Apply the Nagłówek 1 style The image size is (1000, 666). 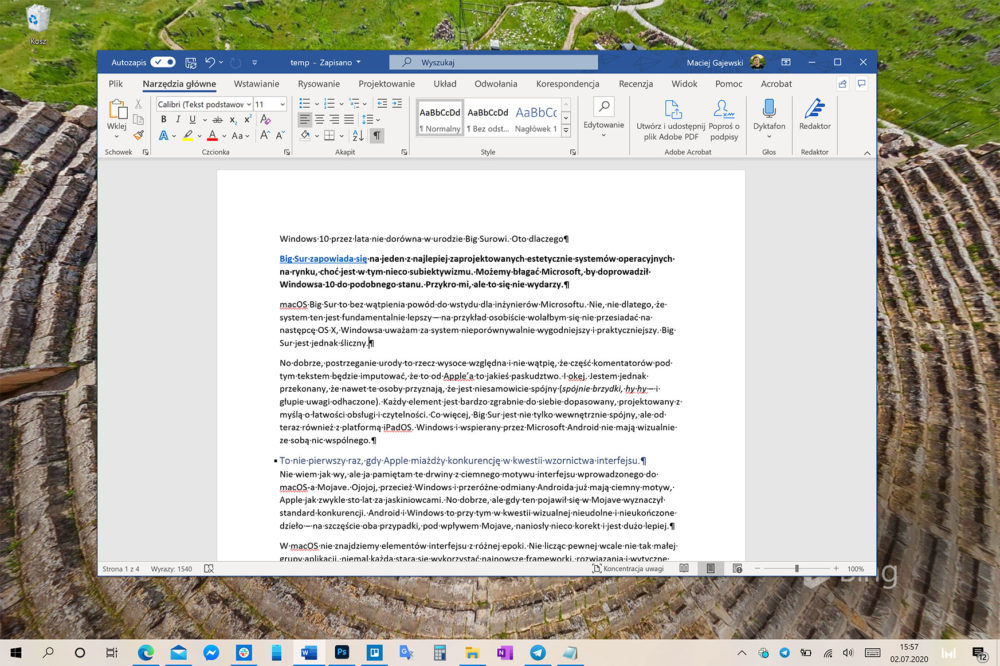pyautogui.click(x=536, y=118)
